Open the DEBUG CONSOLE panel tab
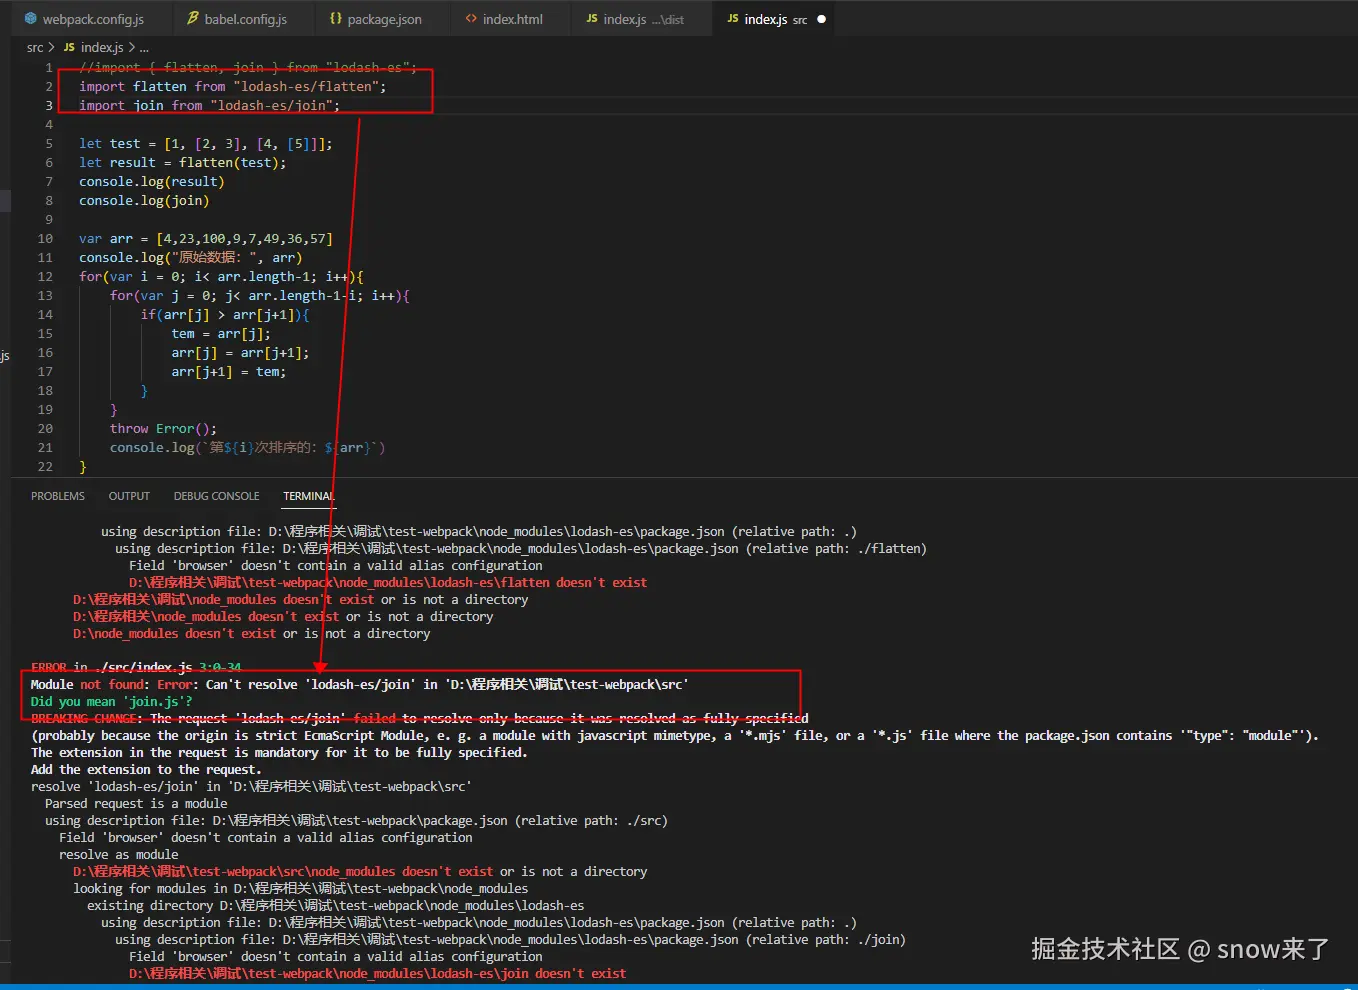 [216, 496]
